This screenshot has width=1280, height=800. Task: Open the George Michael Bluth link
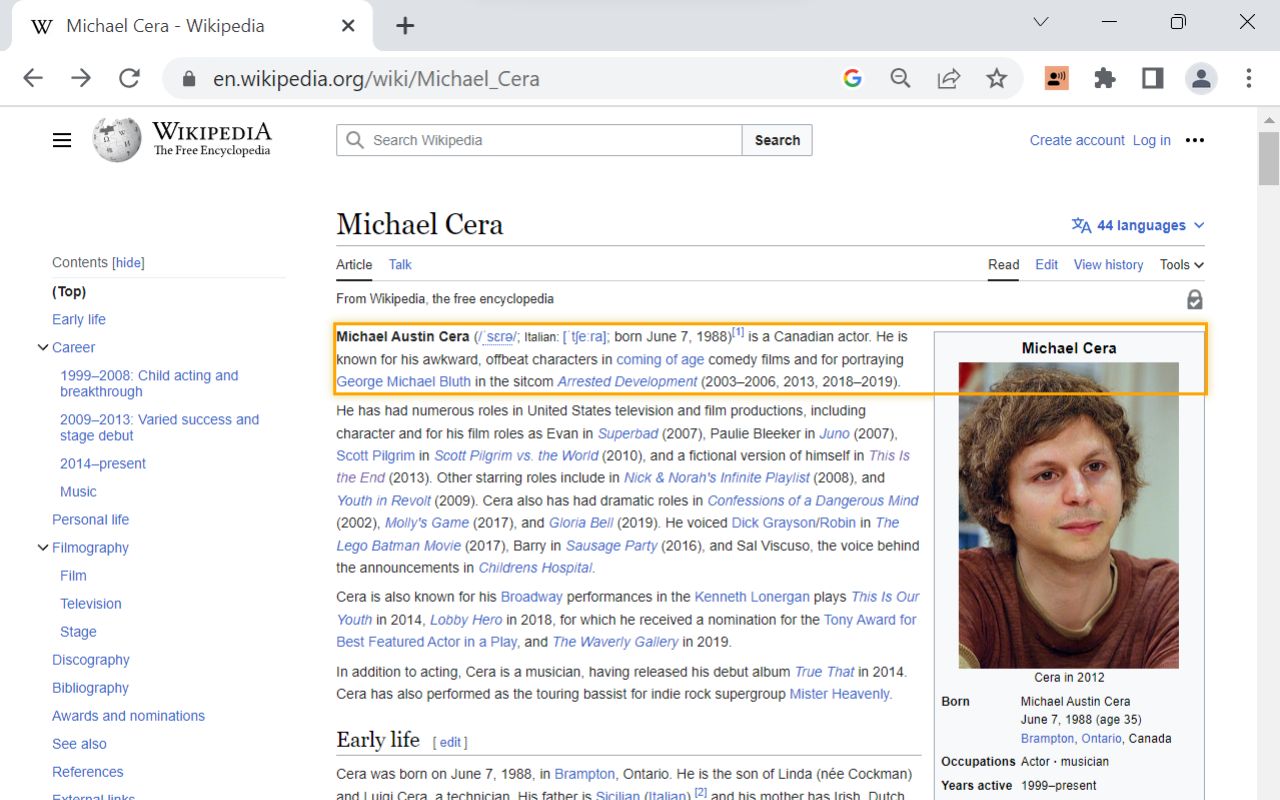(x=403, y=382)
